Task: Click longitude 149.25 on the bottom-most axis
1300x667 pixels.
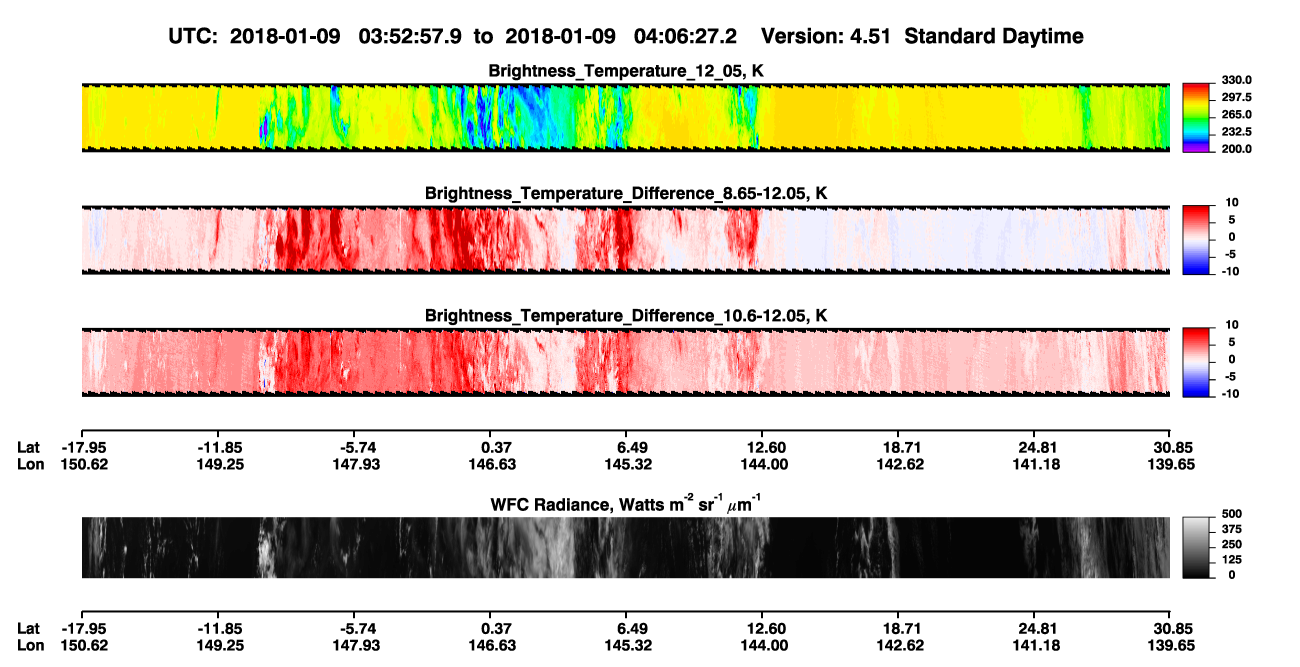Action: (x=218, y=646)
